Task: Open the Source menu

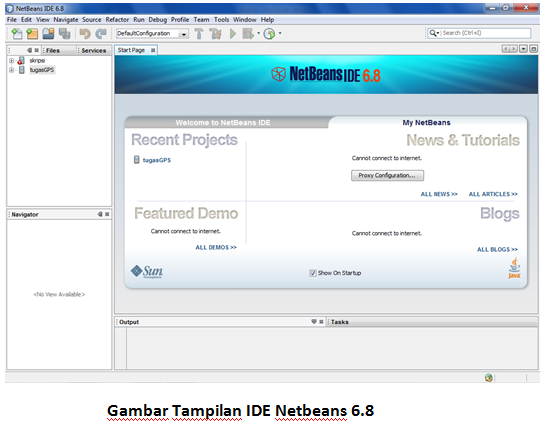Action: point(91,20)
